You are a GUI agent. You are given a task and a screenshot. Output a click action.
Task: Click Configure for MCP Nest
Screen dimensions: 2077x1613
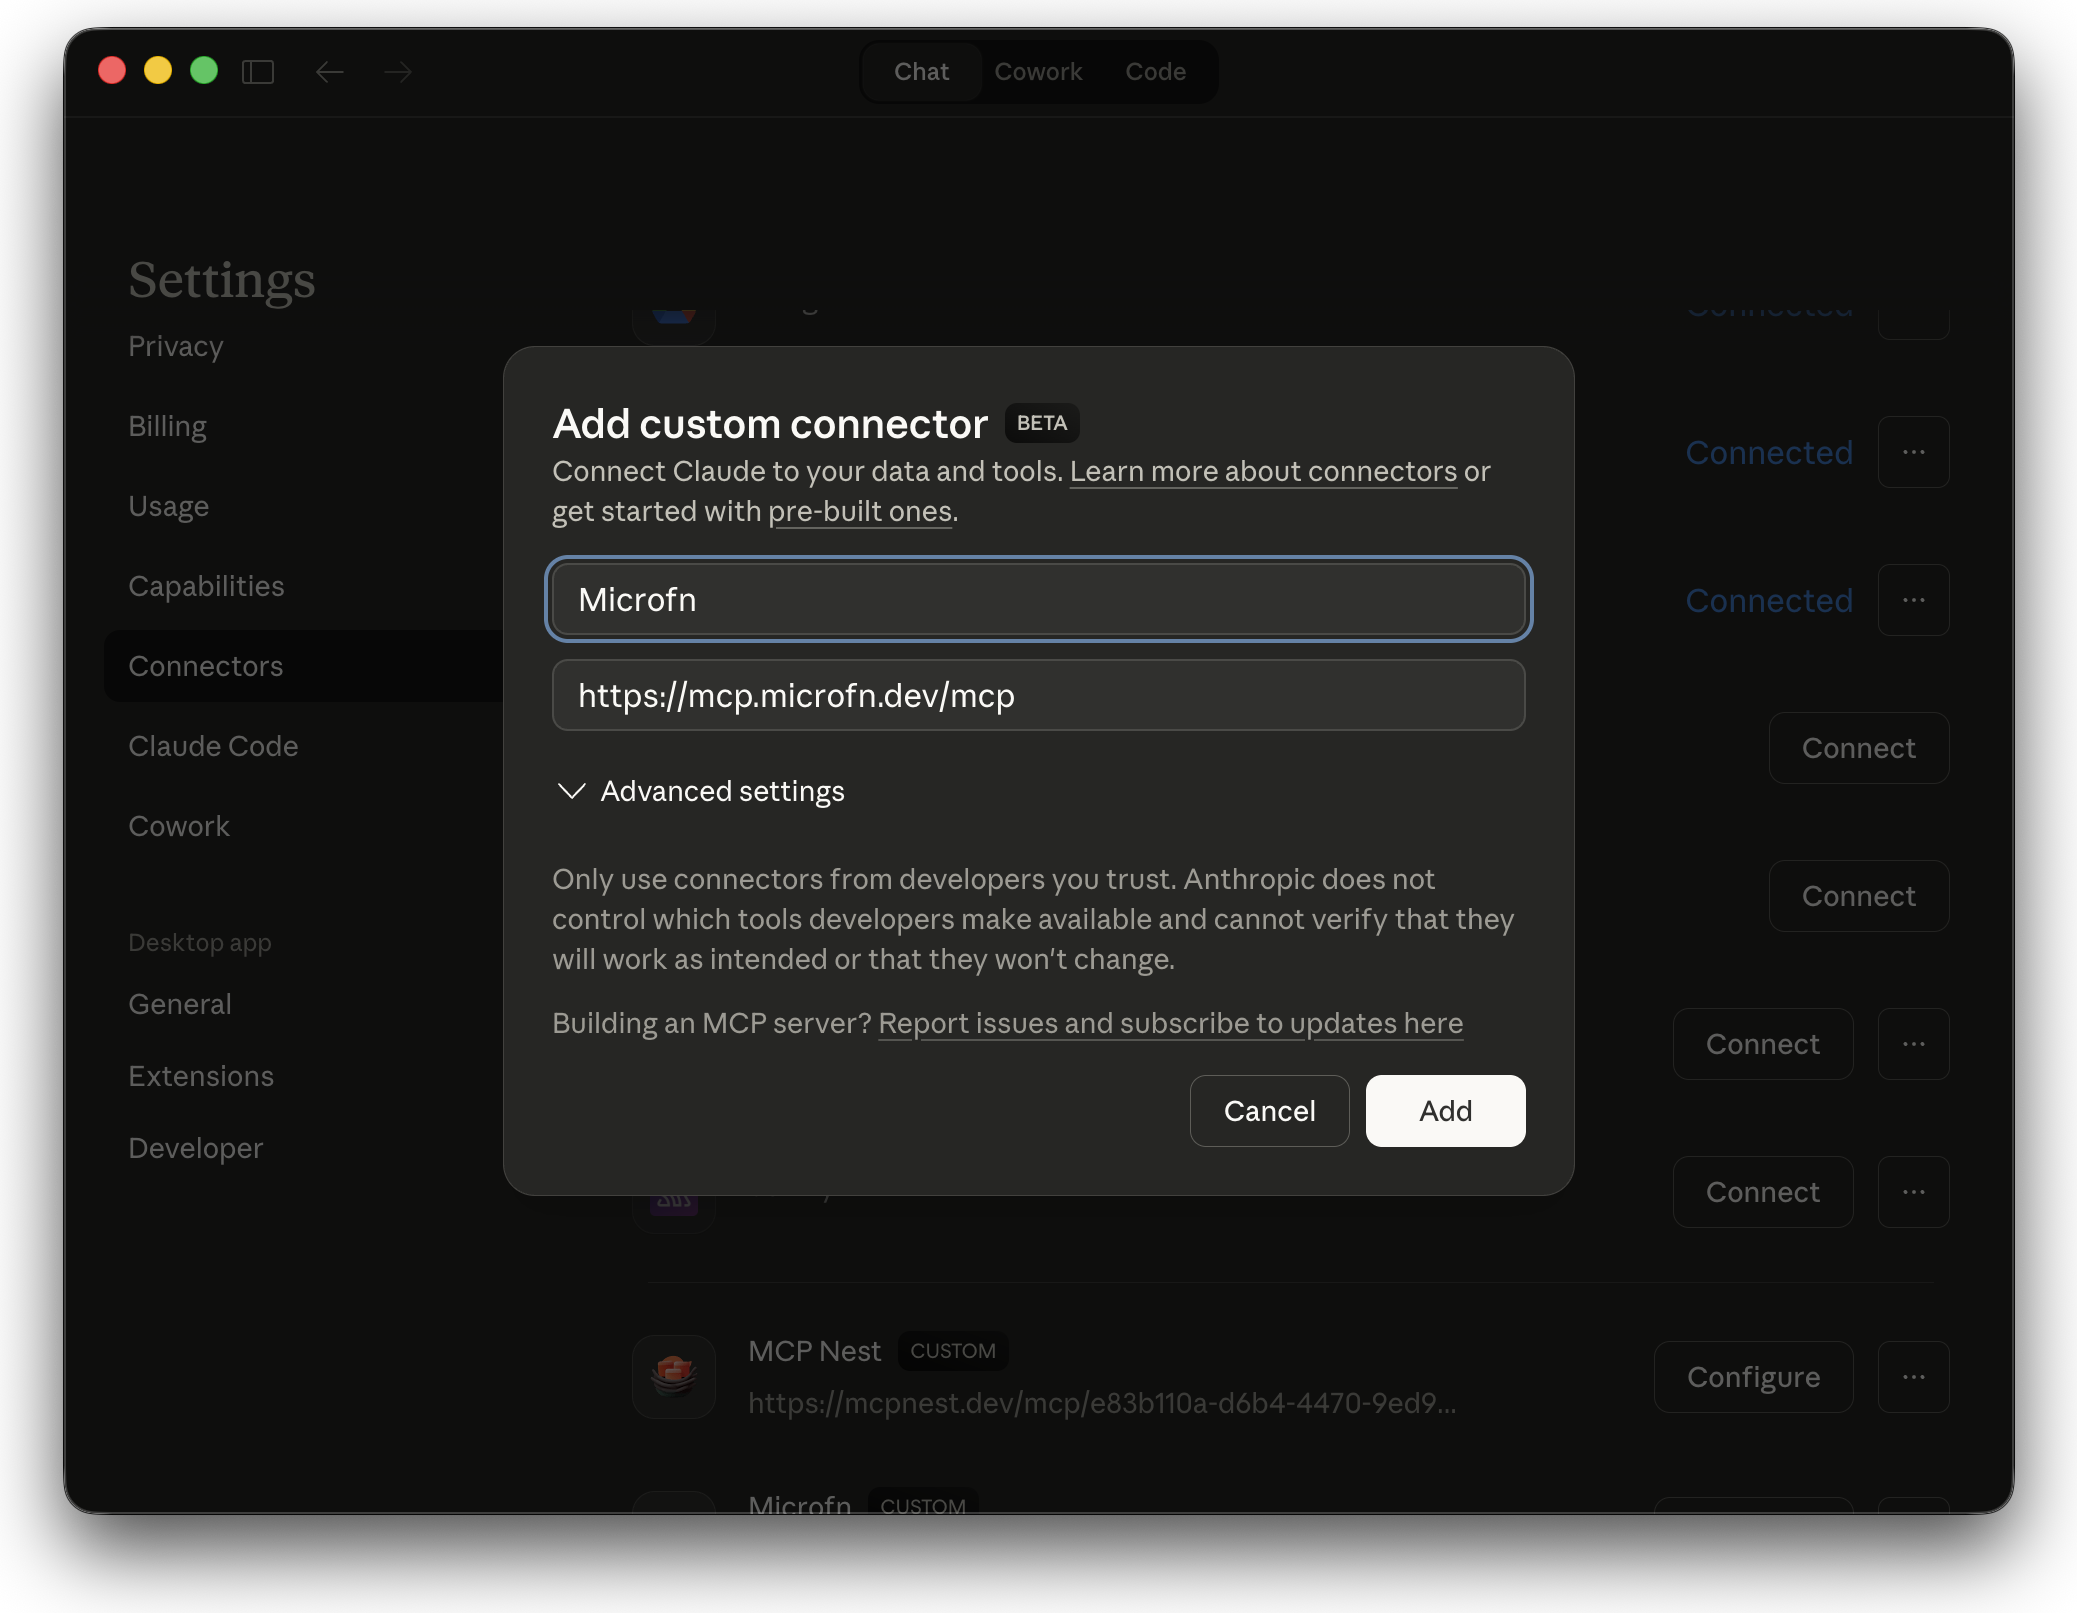[1753, 1377]
